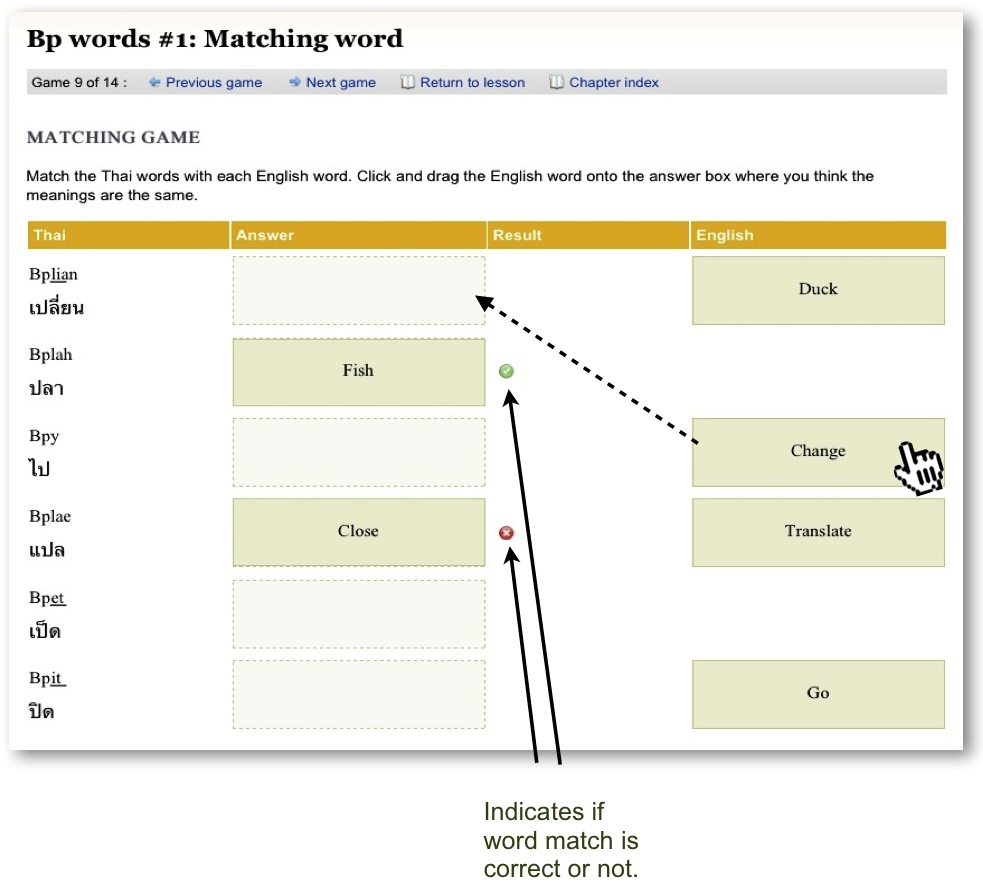The image size is (983, 888).
Task: Click the book icon beside Chapter index
Action: pyautogui.click(x=556, y=82)
